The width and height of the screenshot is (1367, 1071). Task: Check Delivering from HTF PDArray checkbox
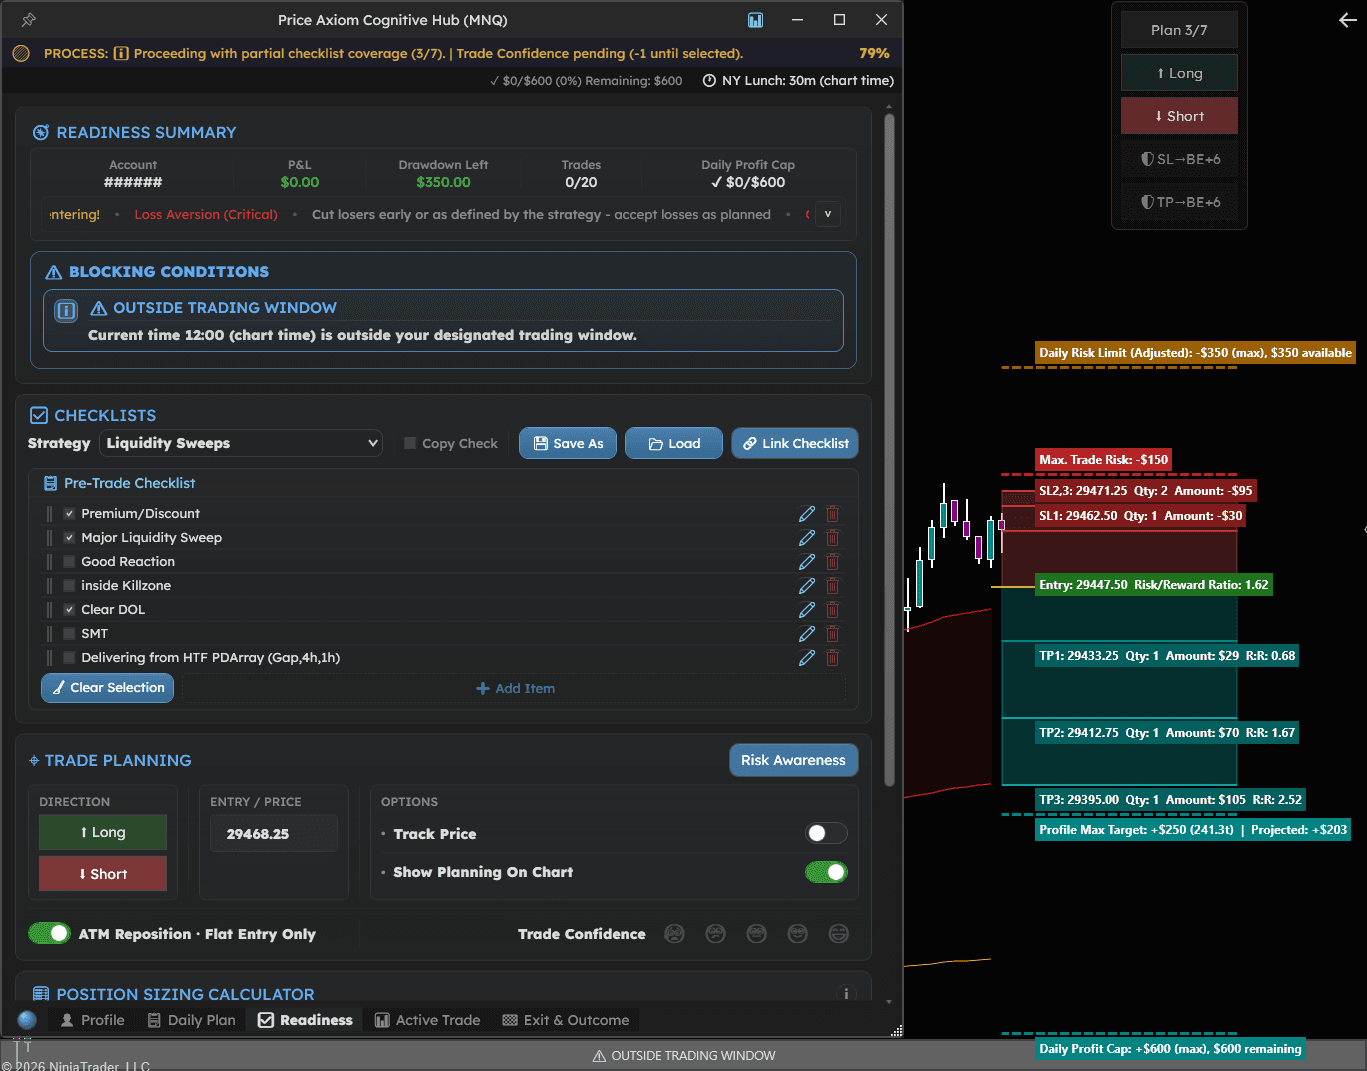(x=69, y=657)
